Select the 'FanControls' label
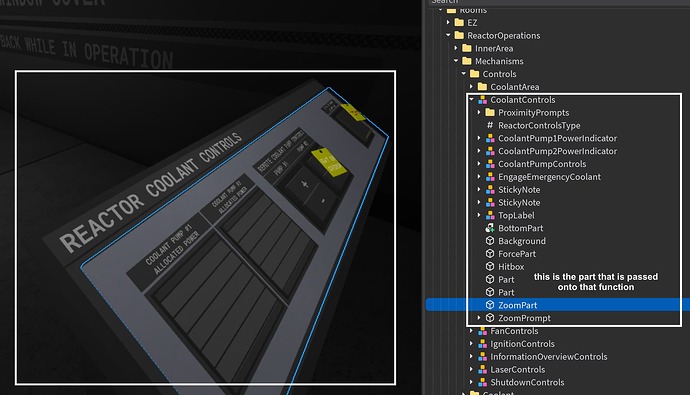The width and height of the screenshot is (690, 395). 514,331
